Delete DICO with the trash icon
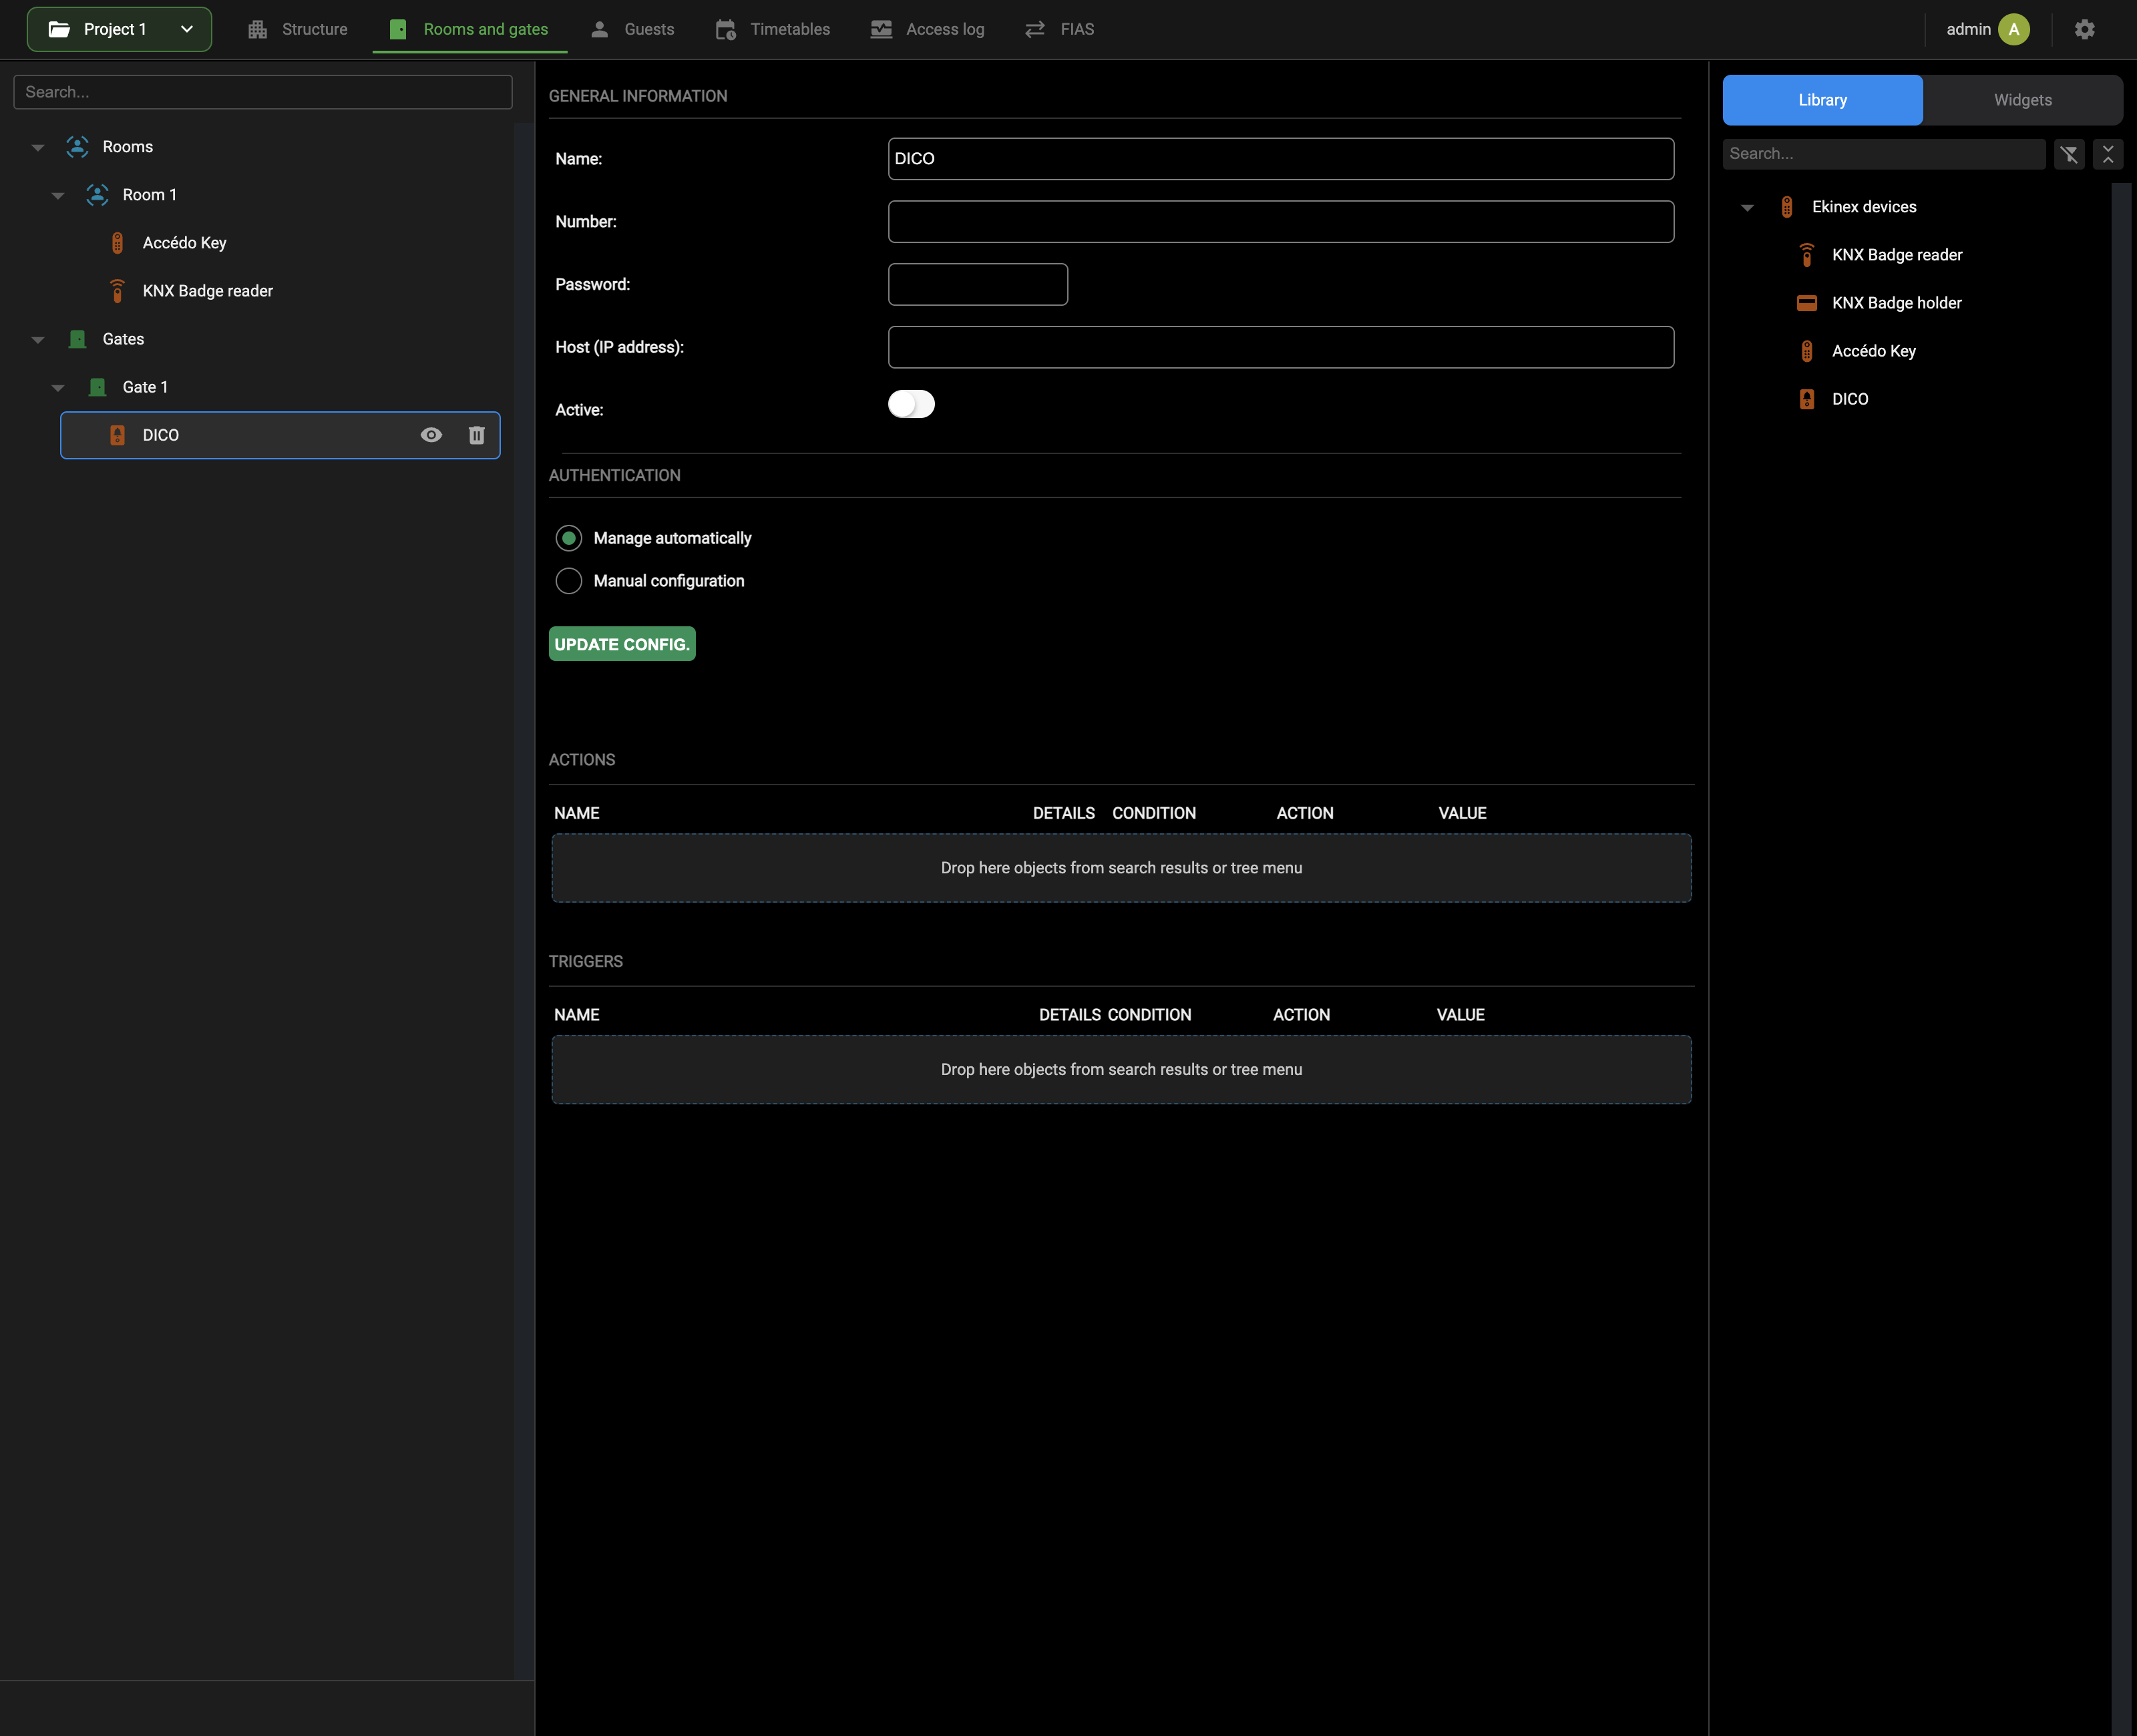2137x1736 pixels. point(476,435)
